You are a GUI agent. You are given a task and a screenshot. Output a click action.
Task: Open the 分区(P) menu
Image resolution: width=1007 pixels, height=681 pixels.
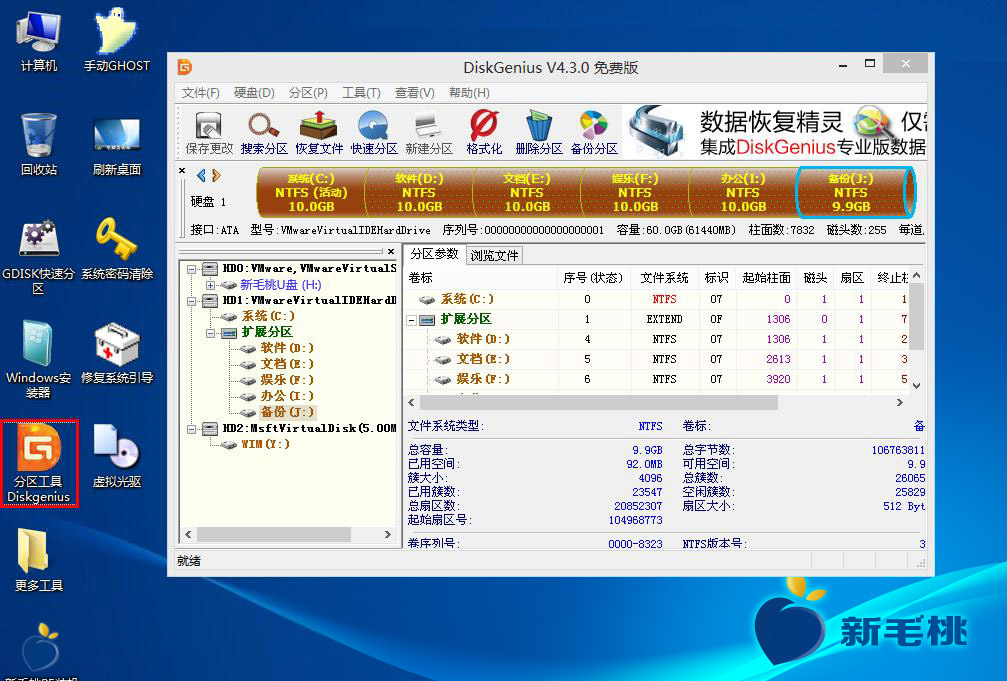[308, 93]
